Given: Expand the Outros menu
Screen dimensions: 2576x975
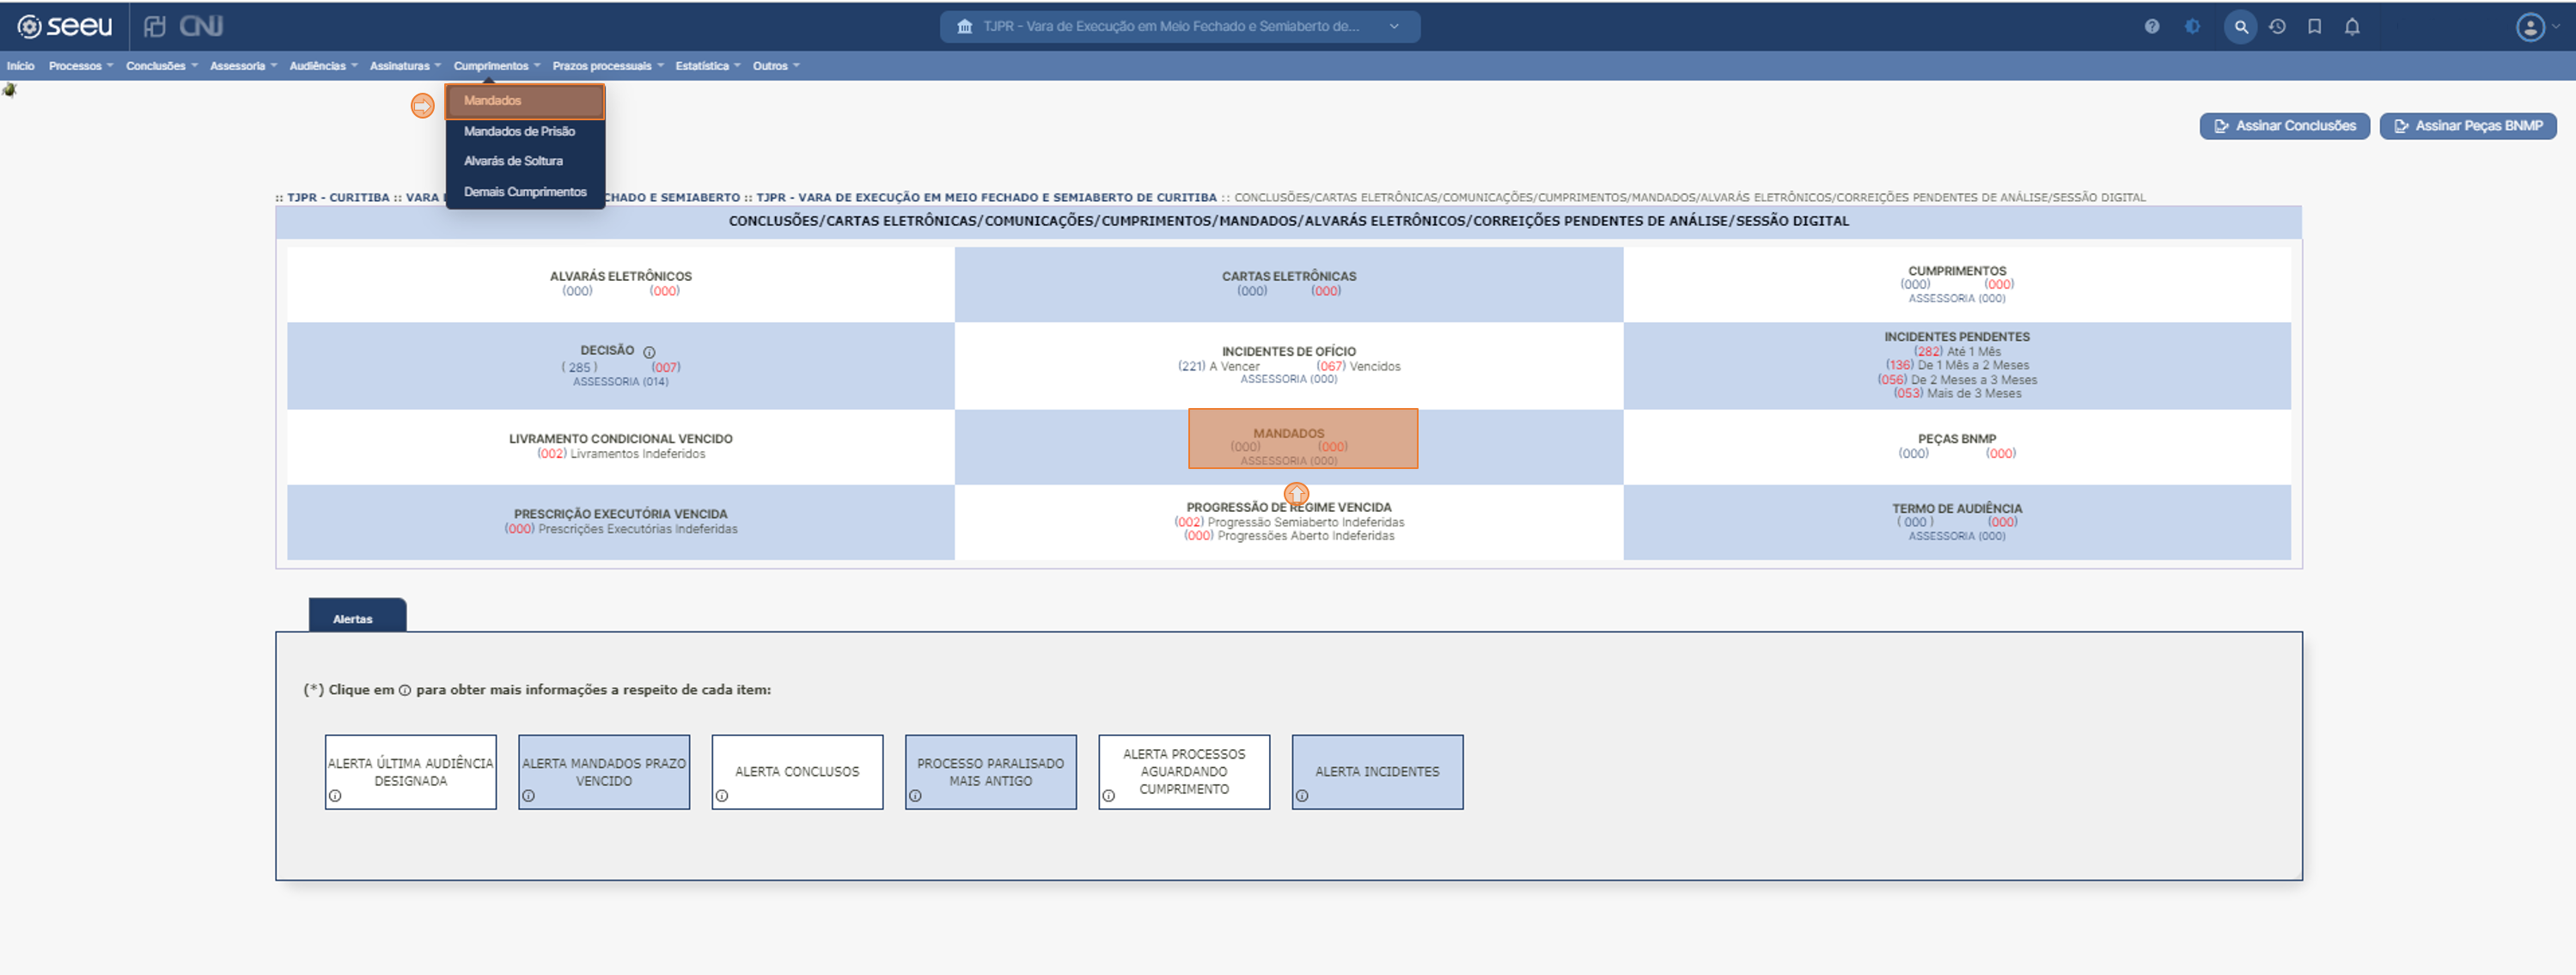Looking at the screenshot, I should [x=776, y=66].
